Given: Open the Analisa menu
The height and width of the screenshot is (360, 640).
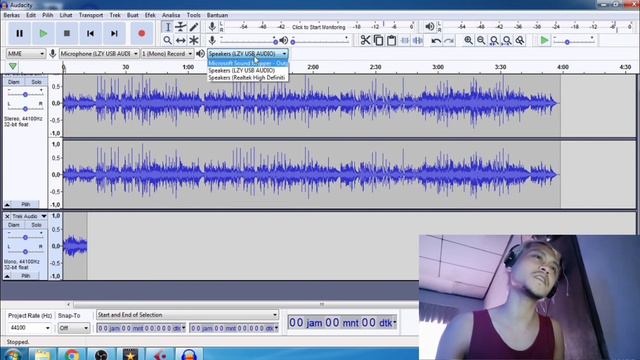Looking at the screenshot, I should click(x=171, y=15).
